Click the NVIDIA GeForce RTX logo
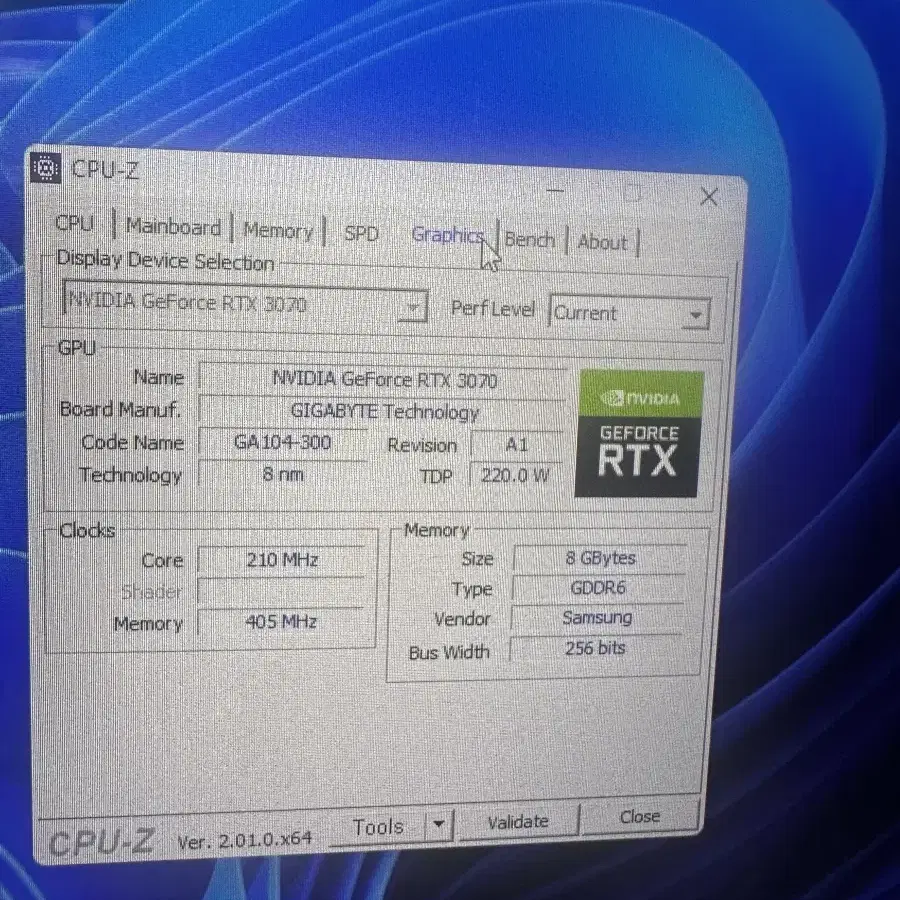The height and width of the screenshot is (900, 900). click(640, 434)
